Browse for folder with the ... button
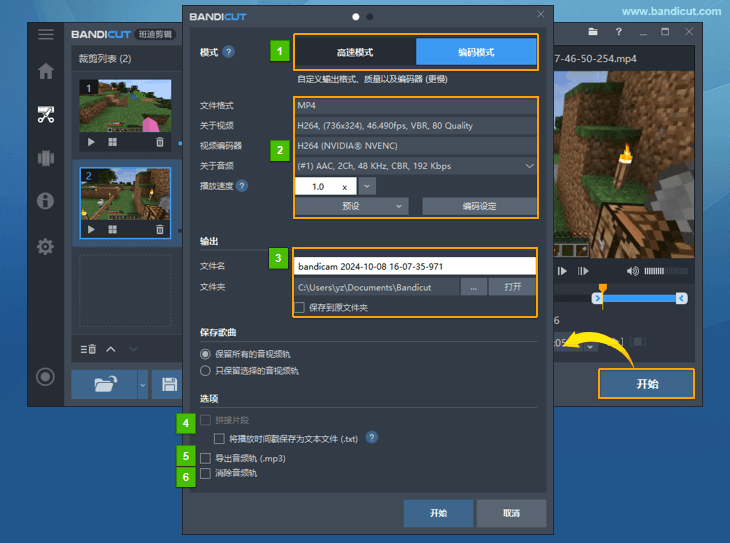 tap(474, 287)
